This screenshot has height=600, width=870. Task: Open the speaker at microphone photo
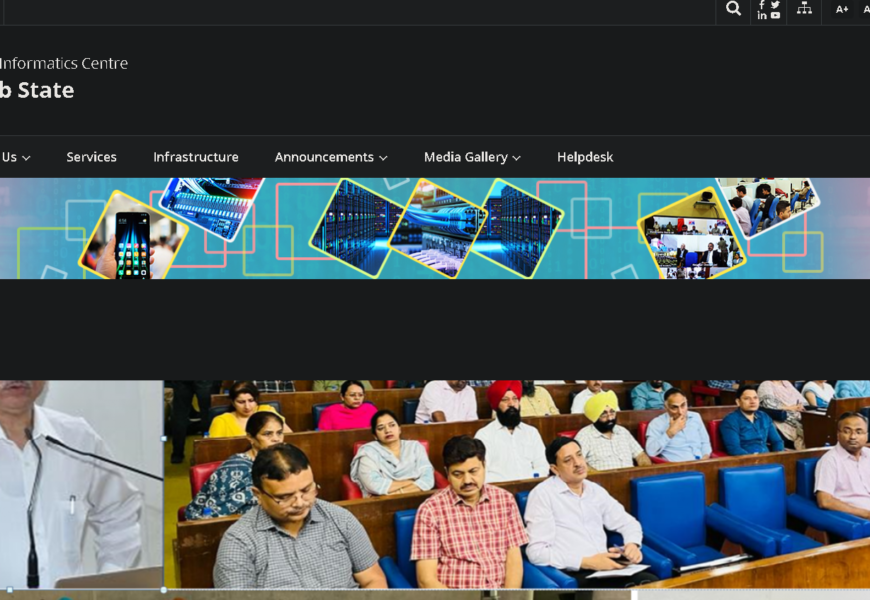[x=82, y=484]
